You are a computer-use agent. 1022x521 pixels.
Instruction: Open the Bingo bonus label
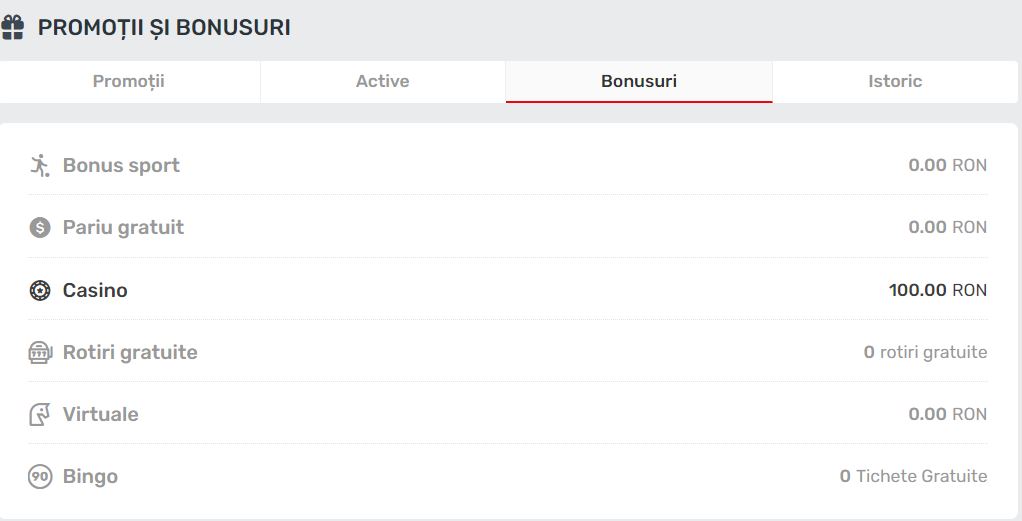tap(90, 477)
